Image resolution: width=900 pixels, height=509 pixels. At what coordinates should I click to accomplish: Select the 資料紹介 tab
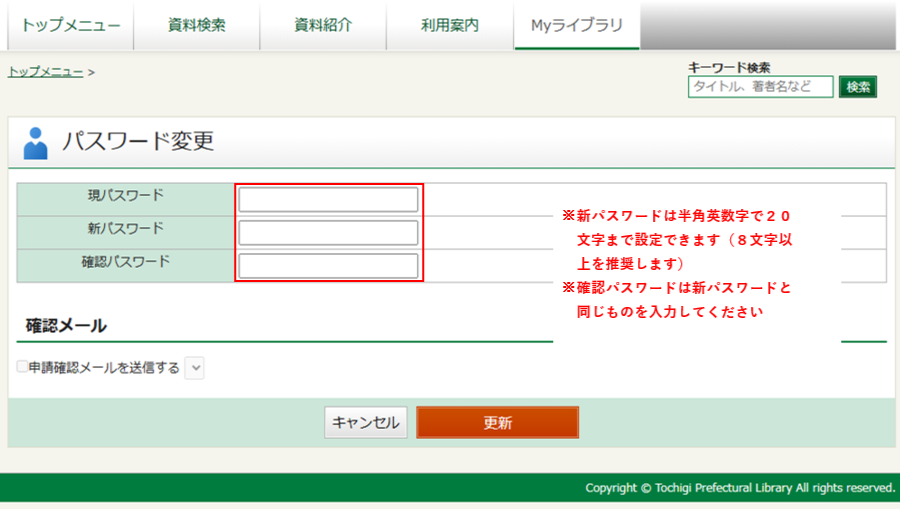322,25
